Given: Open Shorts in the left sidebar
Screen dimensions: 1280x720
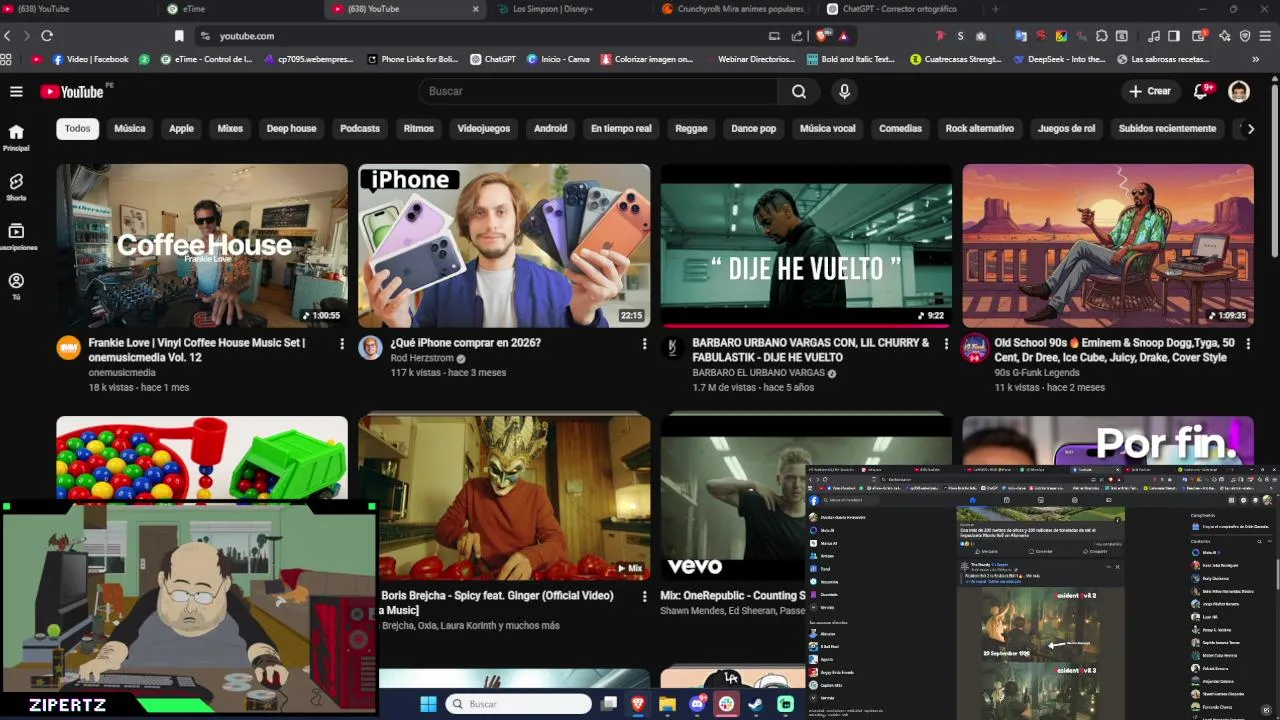Looking at the screenshot, I should [16, 187].
